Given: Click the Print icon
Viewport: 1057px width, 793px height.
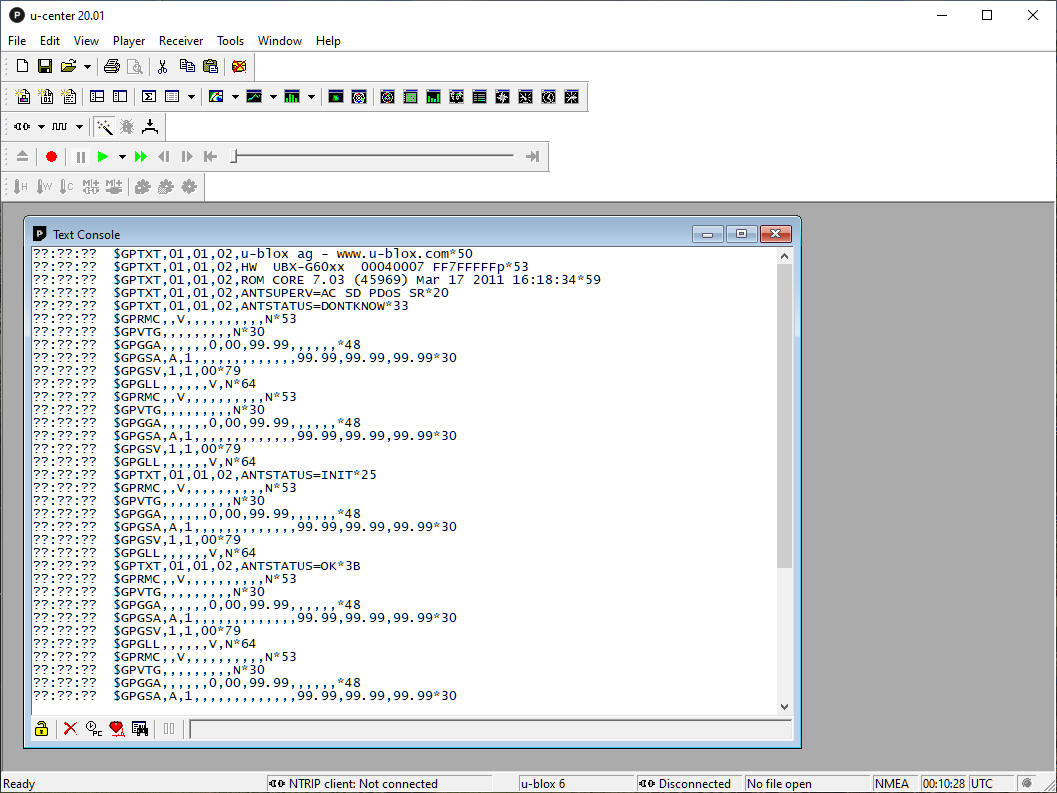Looking at the screenshot, I should (x=112, y=66).
